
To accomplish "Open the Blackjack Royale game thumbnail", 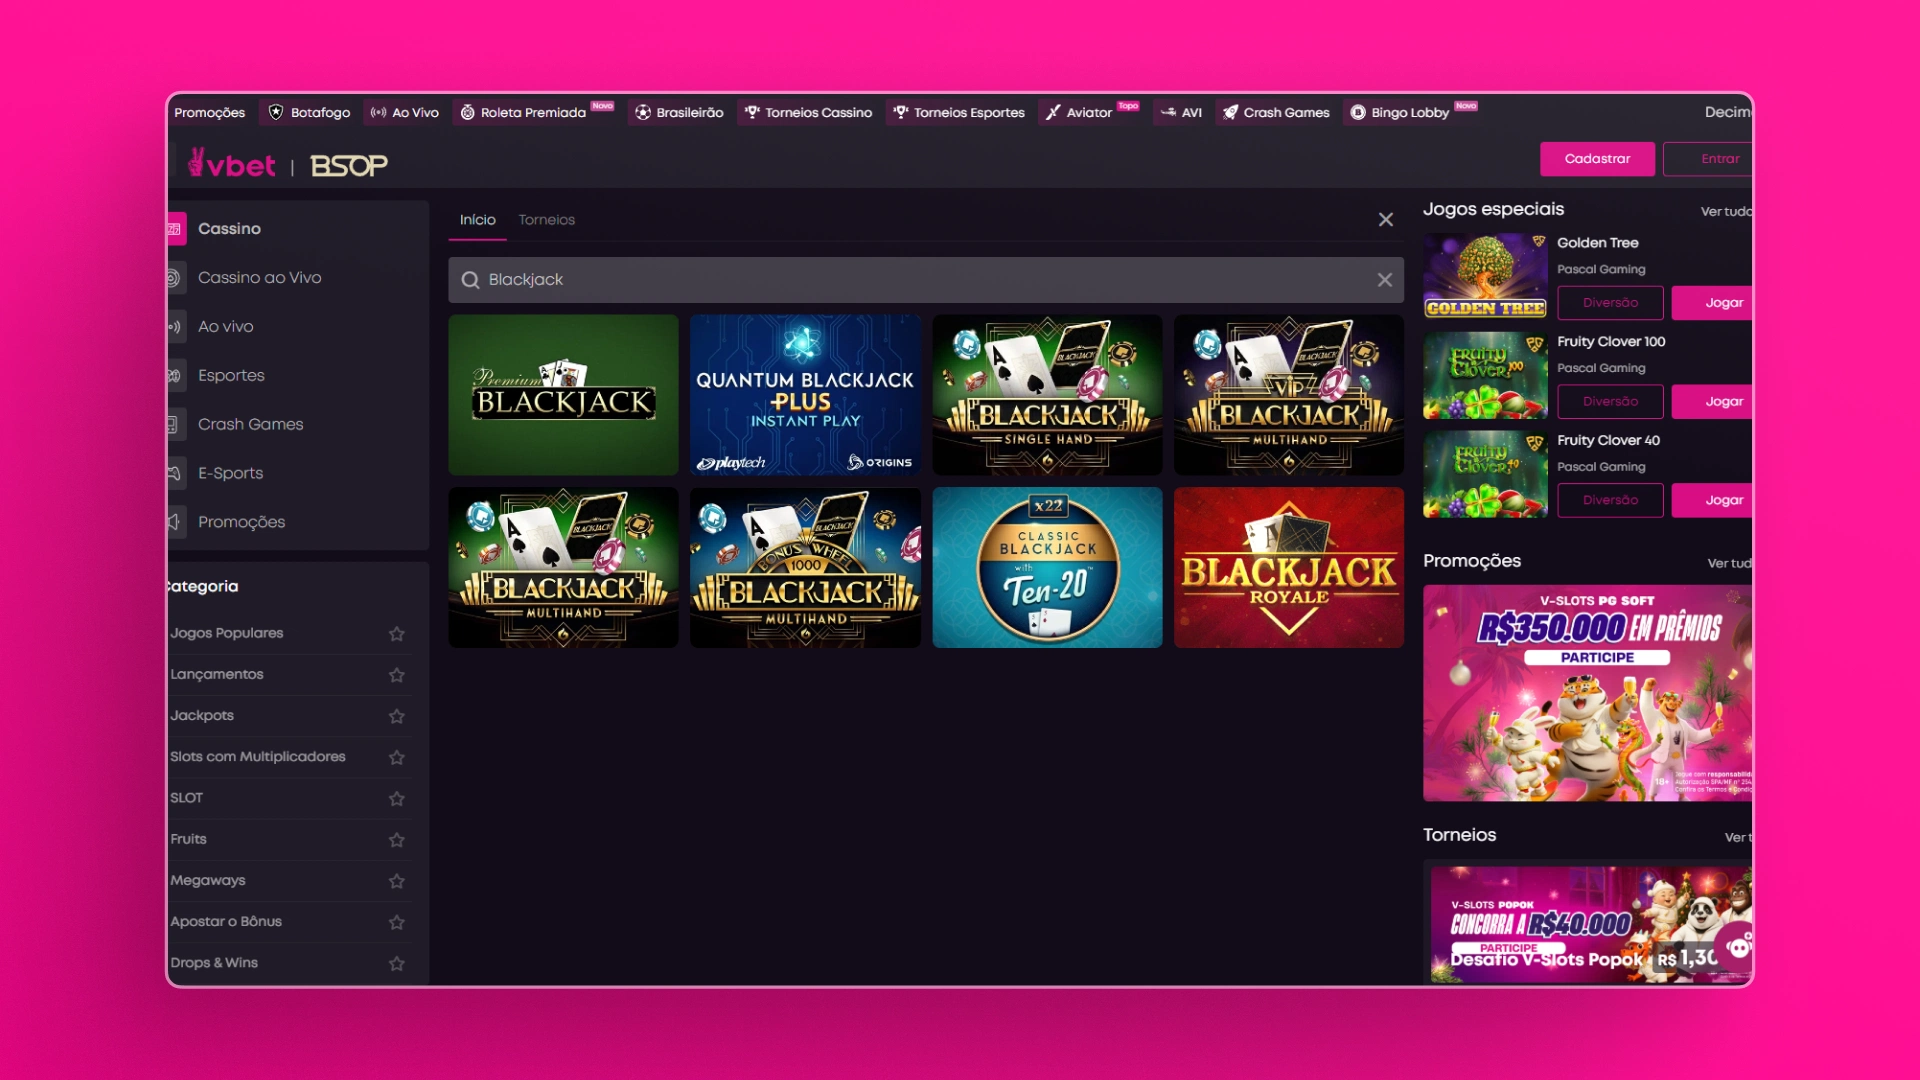I will (x=1288, y=567).
